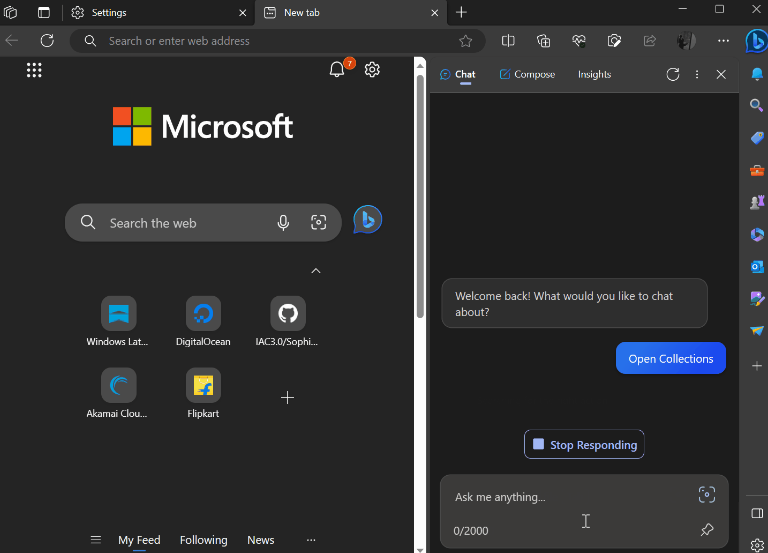Click scrollbar down arrow

pyautogui.click(x=420, y=550)
